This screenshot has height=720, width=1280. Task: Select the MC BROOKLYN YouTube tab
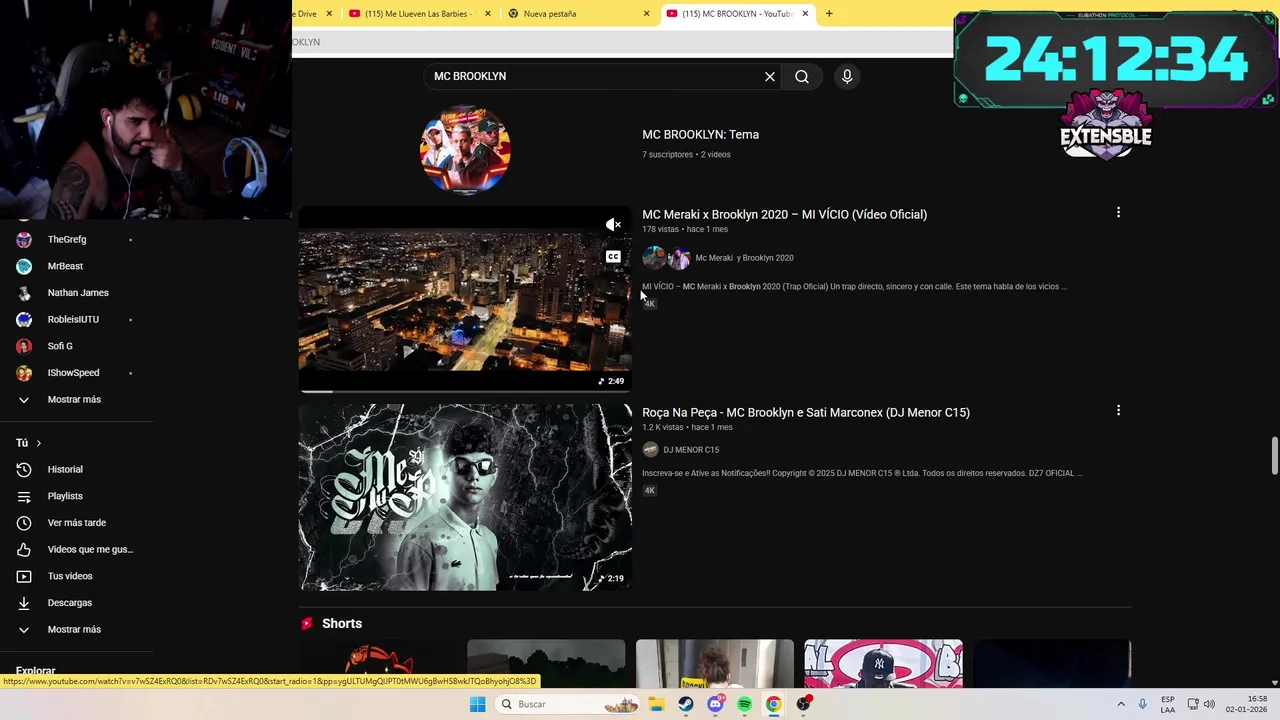737,14
